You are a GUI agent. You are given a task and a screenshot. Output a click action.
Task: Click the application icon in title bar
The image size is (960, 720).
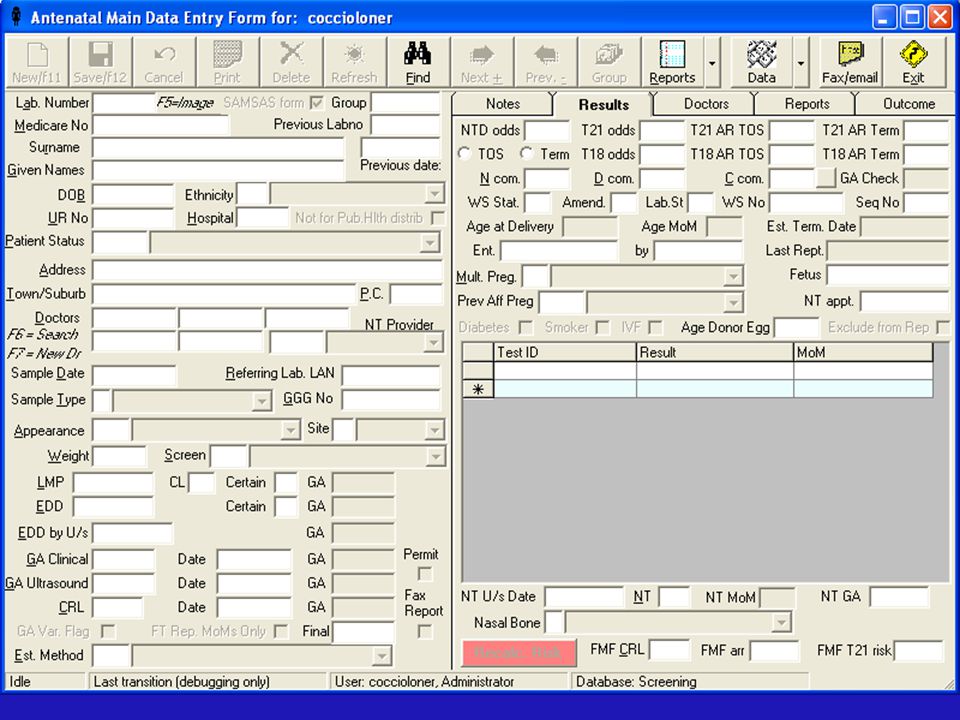(x=17, y=17)
